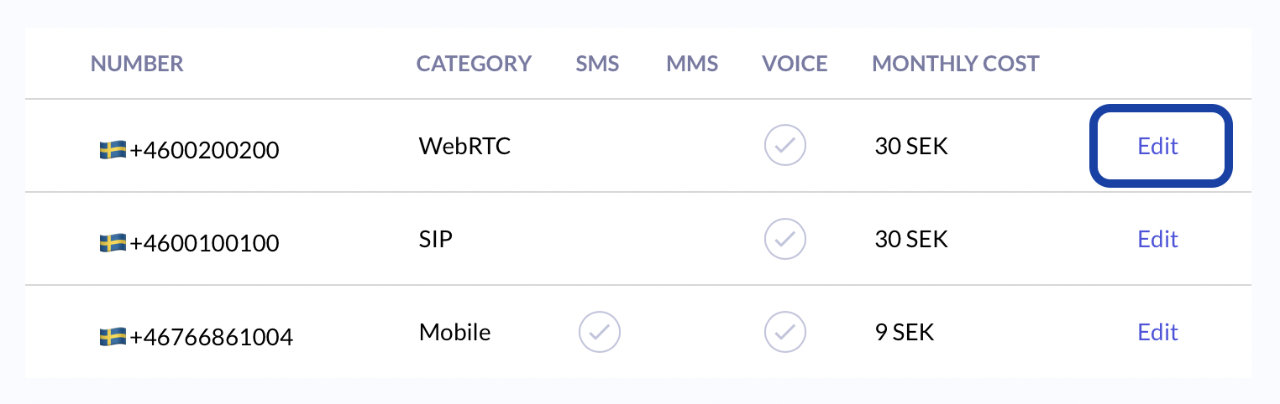The width and height of the screenshot is (1280, 404).
Task: Open Edit for WebRTC number +4600200200
Action: coord(1158,146)
